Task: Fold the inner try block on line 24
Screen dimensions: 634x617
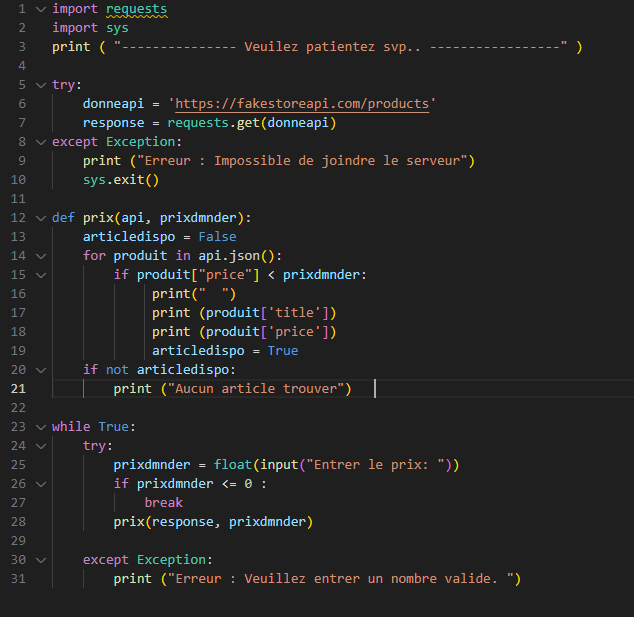Action: (x=41, y=446)
